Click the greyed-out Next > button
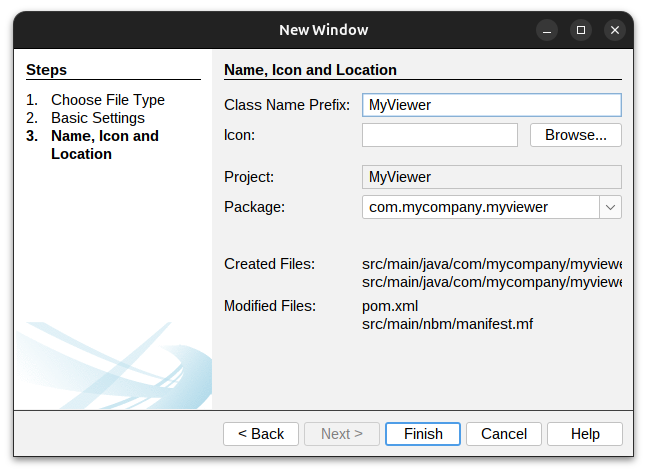The image size is (647, 473). 342,434
